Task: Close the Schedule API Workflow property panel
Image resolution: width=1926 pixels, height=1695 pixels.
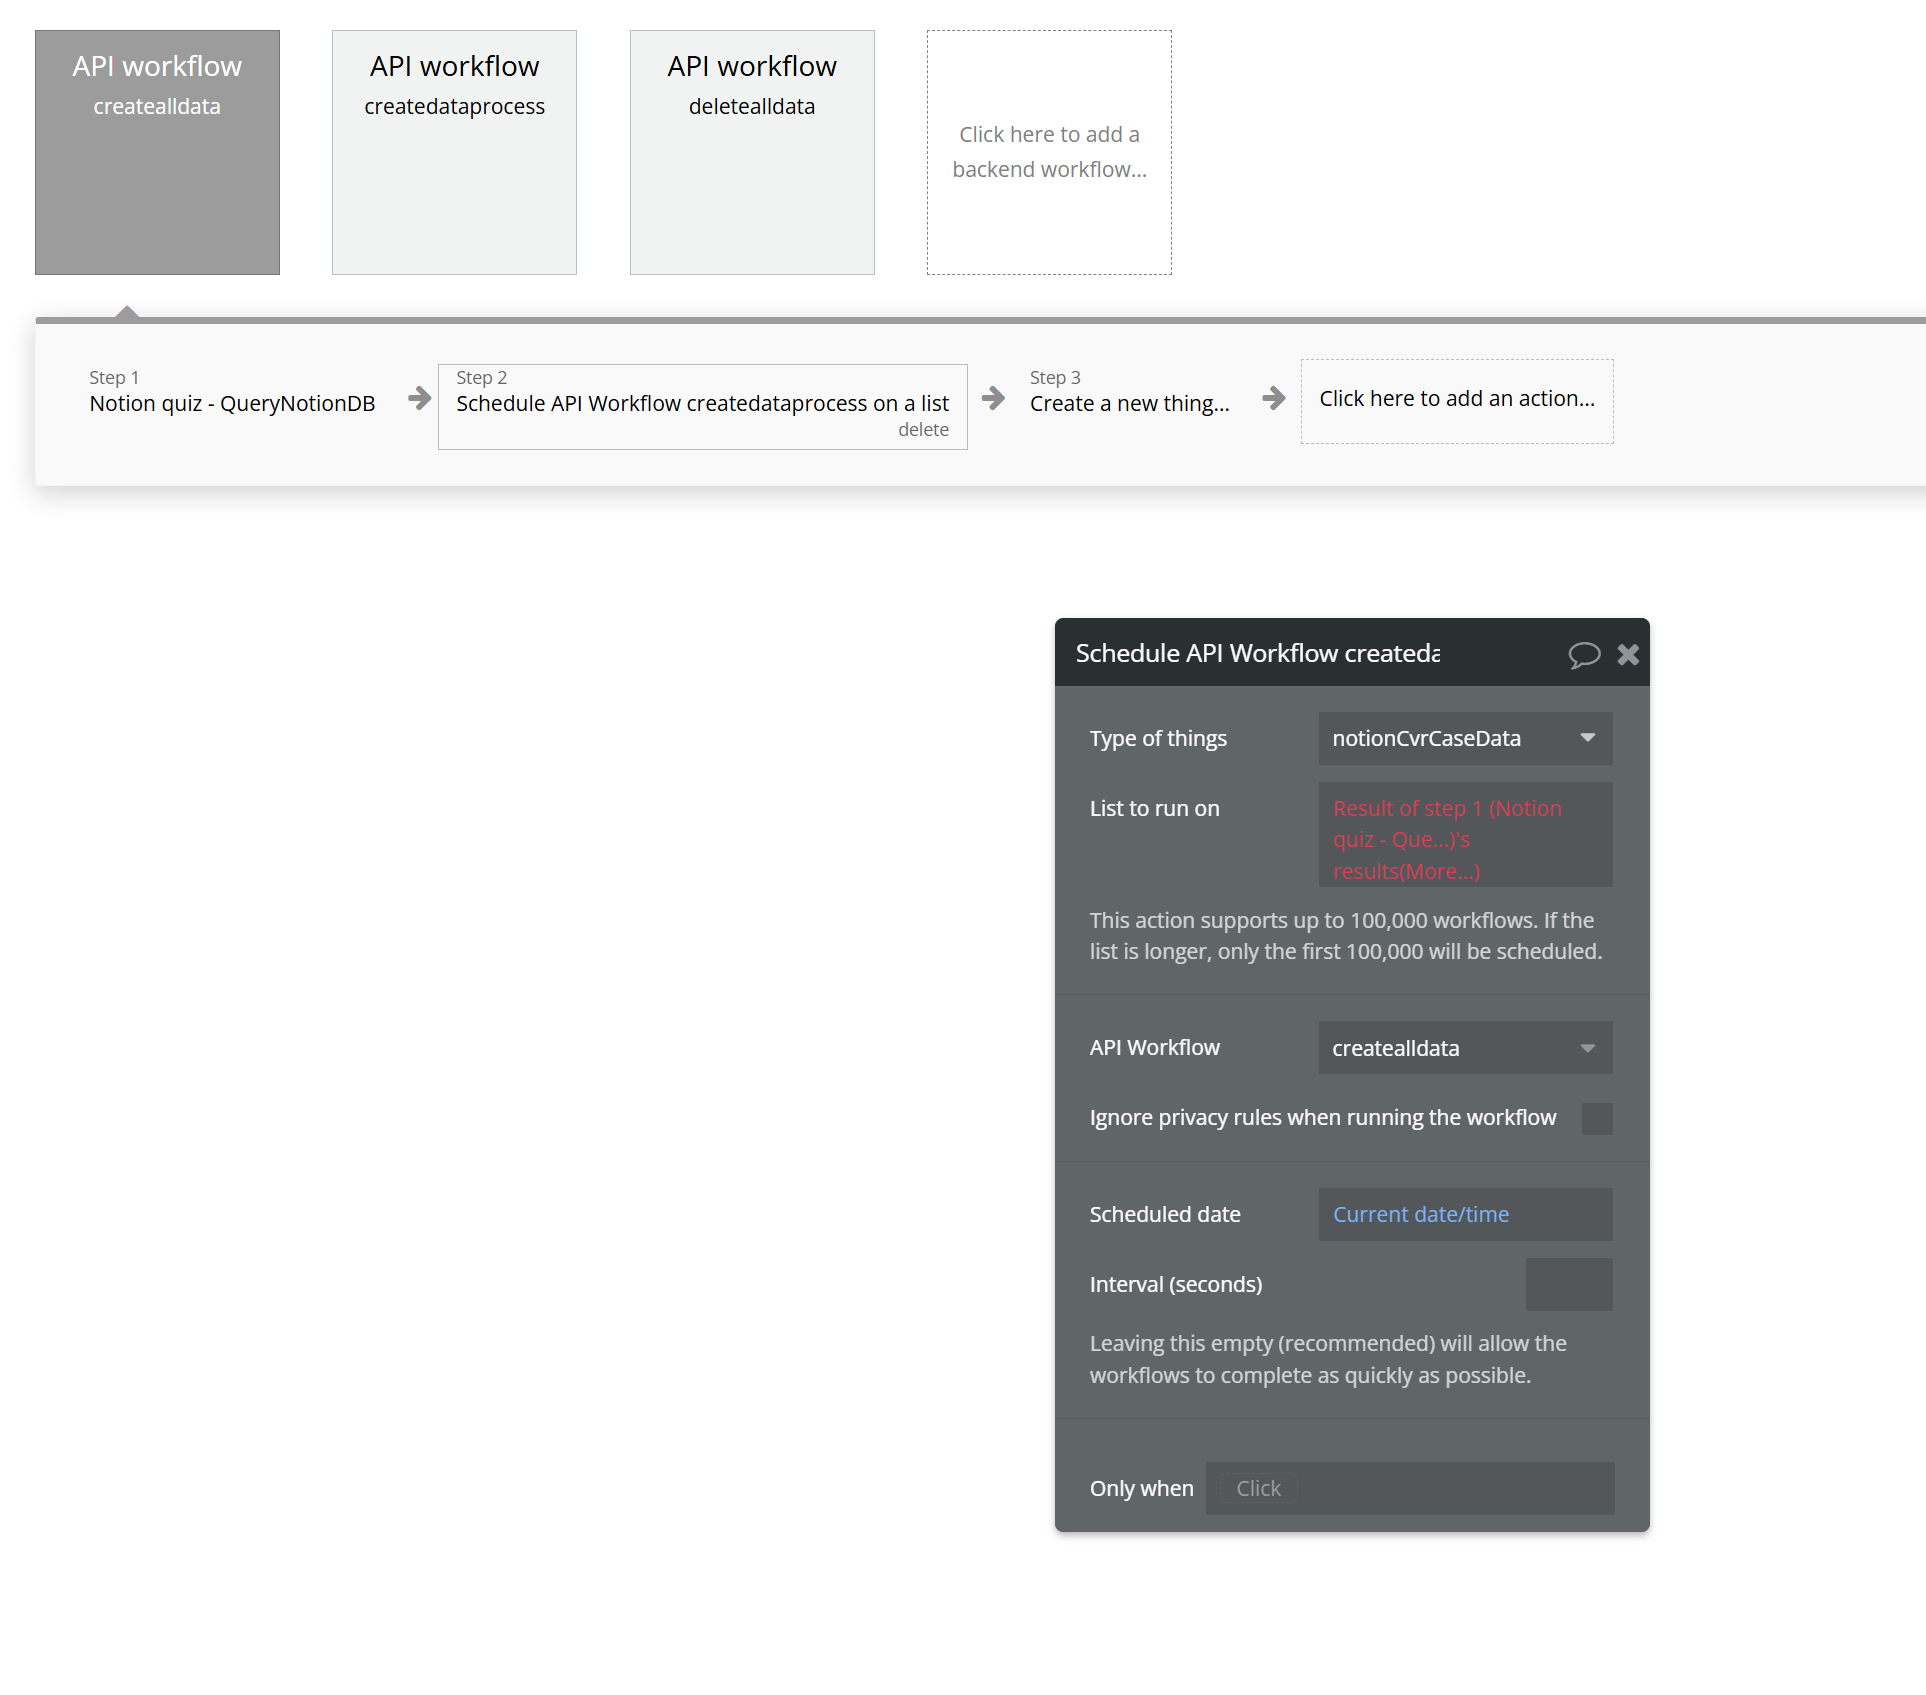Action: tap(1628, 655)
